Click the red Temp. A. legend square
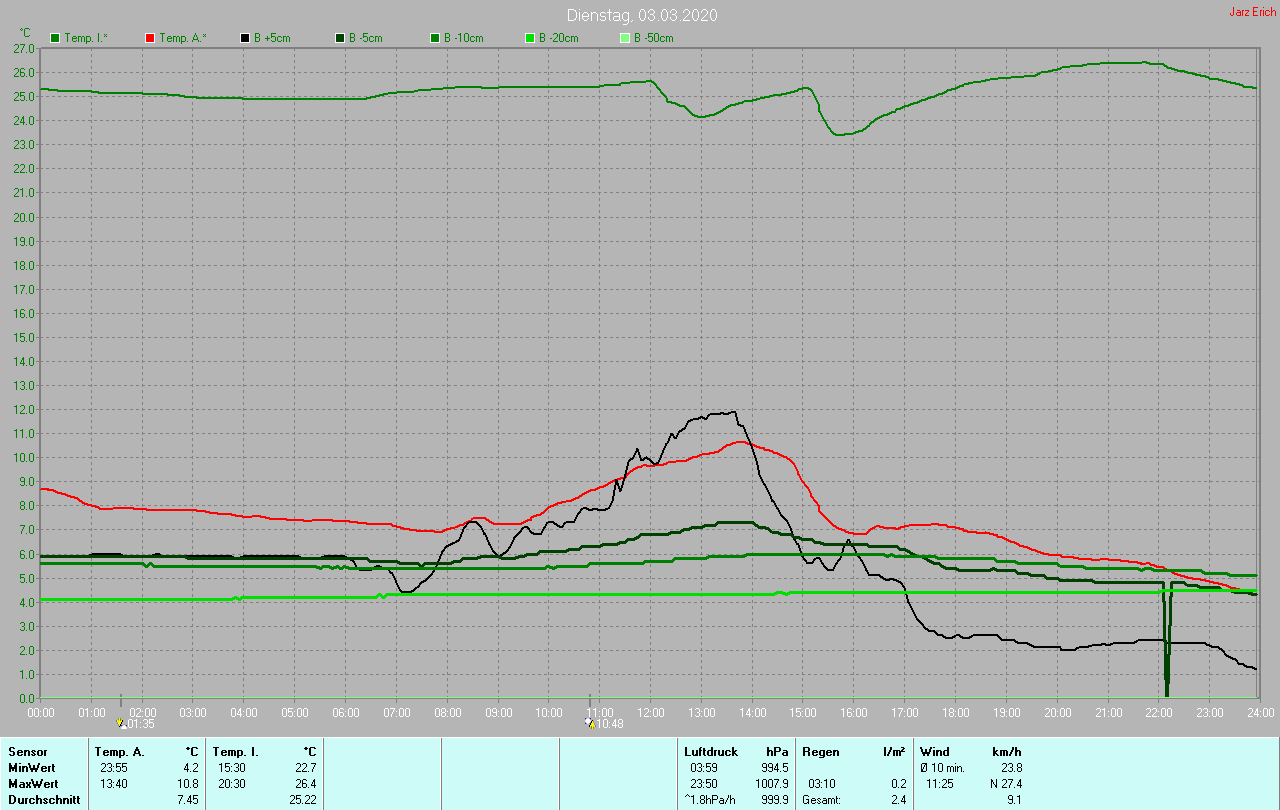This screenshot has width=1280, height=810. point(150,38)
